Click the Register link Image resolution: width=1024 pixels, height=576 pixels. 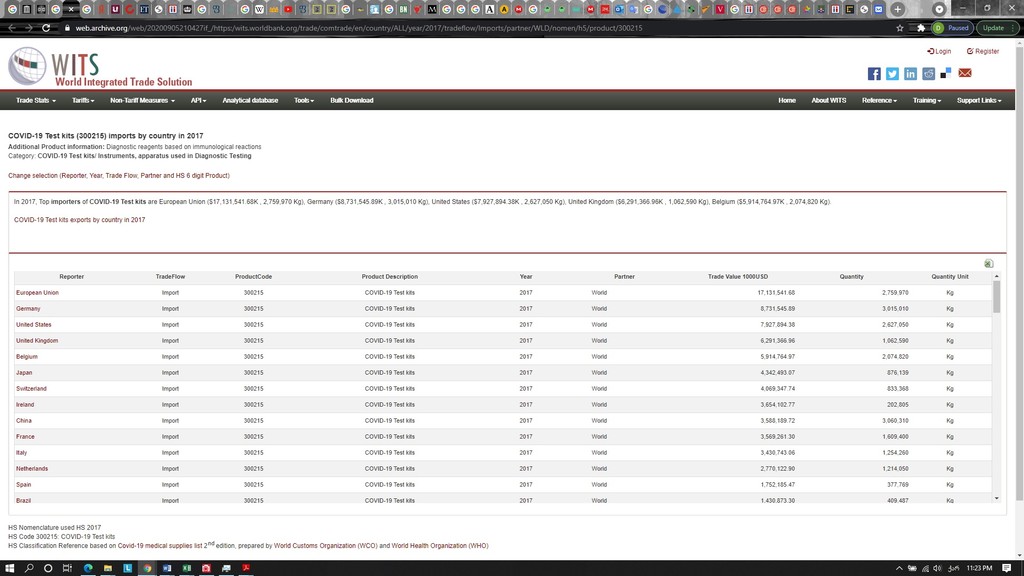pos(983,51)
